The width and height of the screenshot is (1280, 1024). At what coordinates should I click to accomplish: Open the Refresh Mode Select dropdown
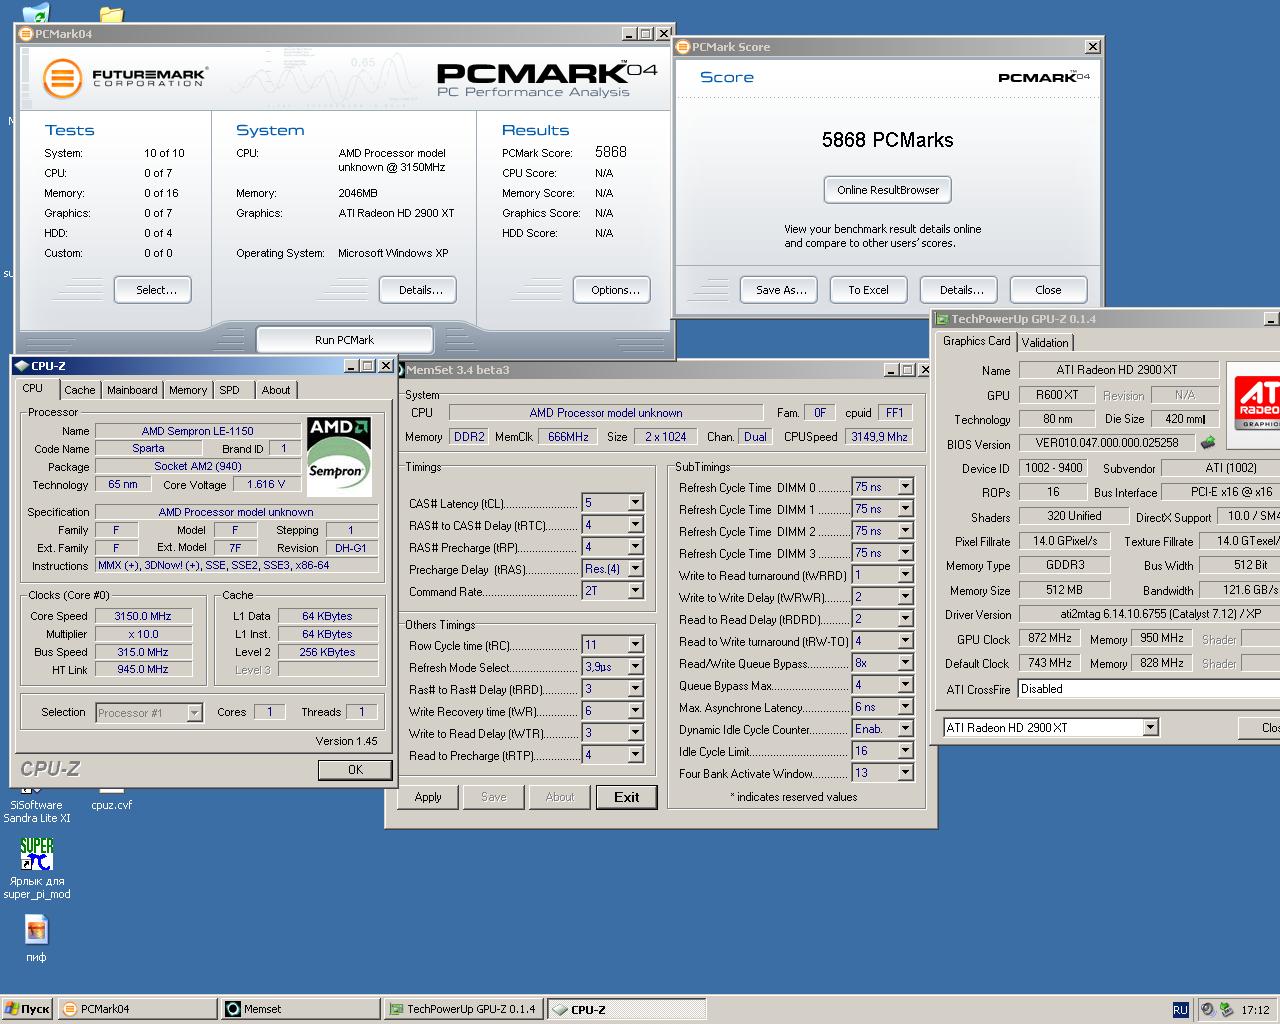pos(635,667)
